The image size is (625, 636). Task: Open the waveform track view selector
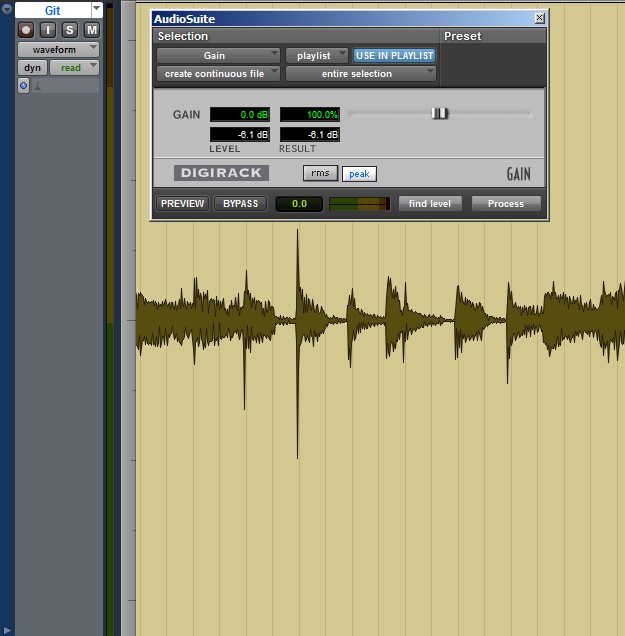coord(58,49)
